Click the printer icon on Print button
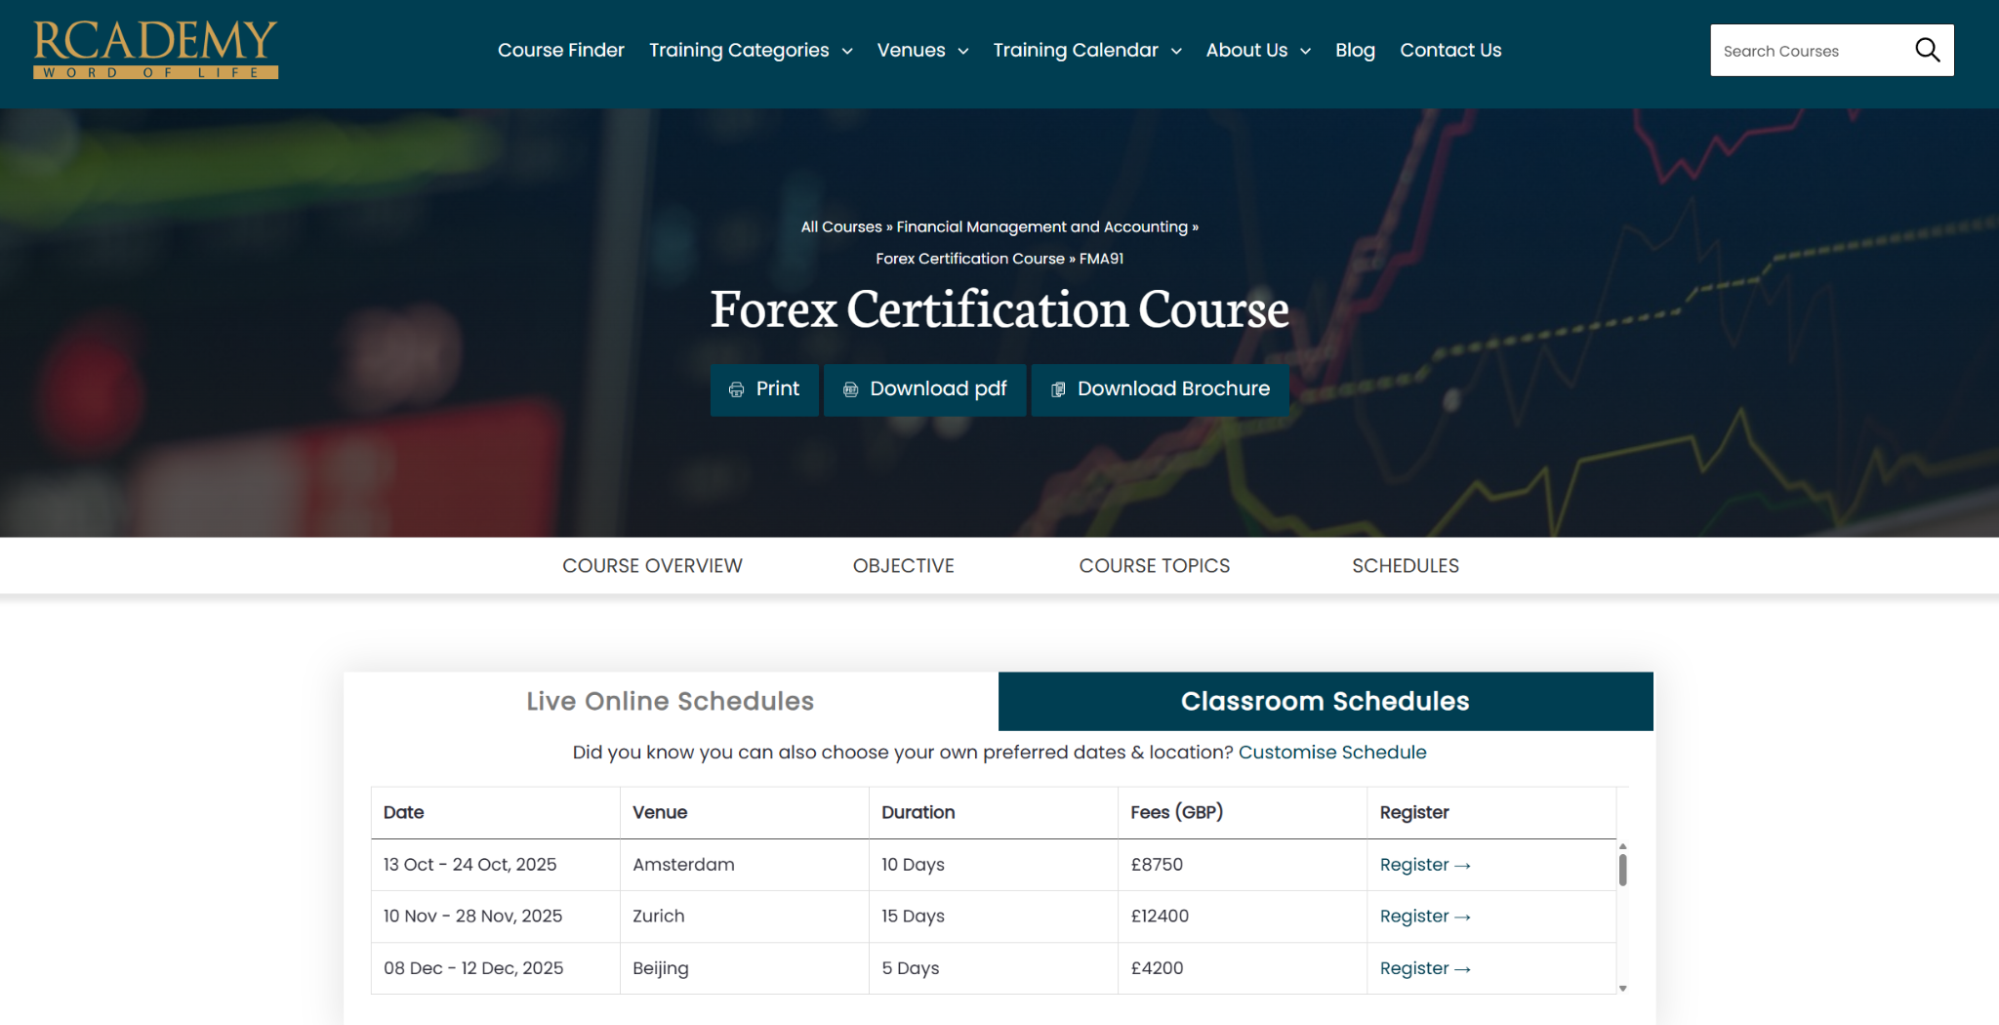Screen dimensions: 1999x1025 pos(736,390)
